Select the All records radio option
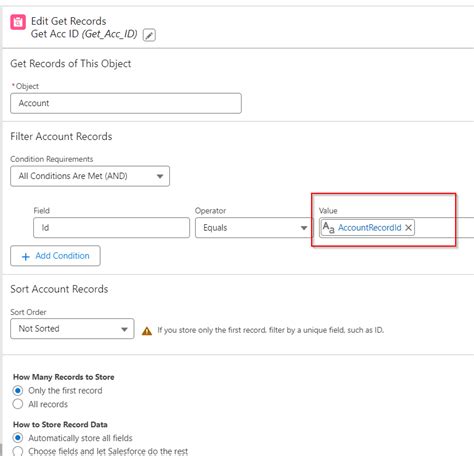This screenshot has height=456, width=474. click(x=18, y=404)
